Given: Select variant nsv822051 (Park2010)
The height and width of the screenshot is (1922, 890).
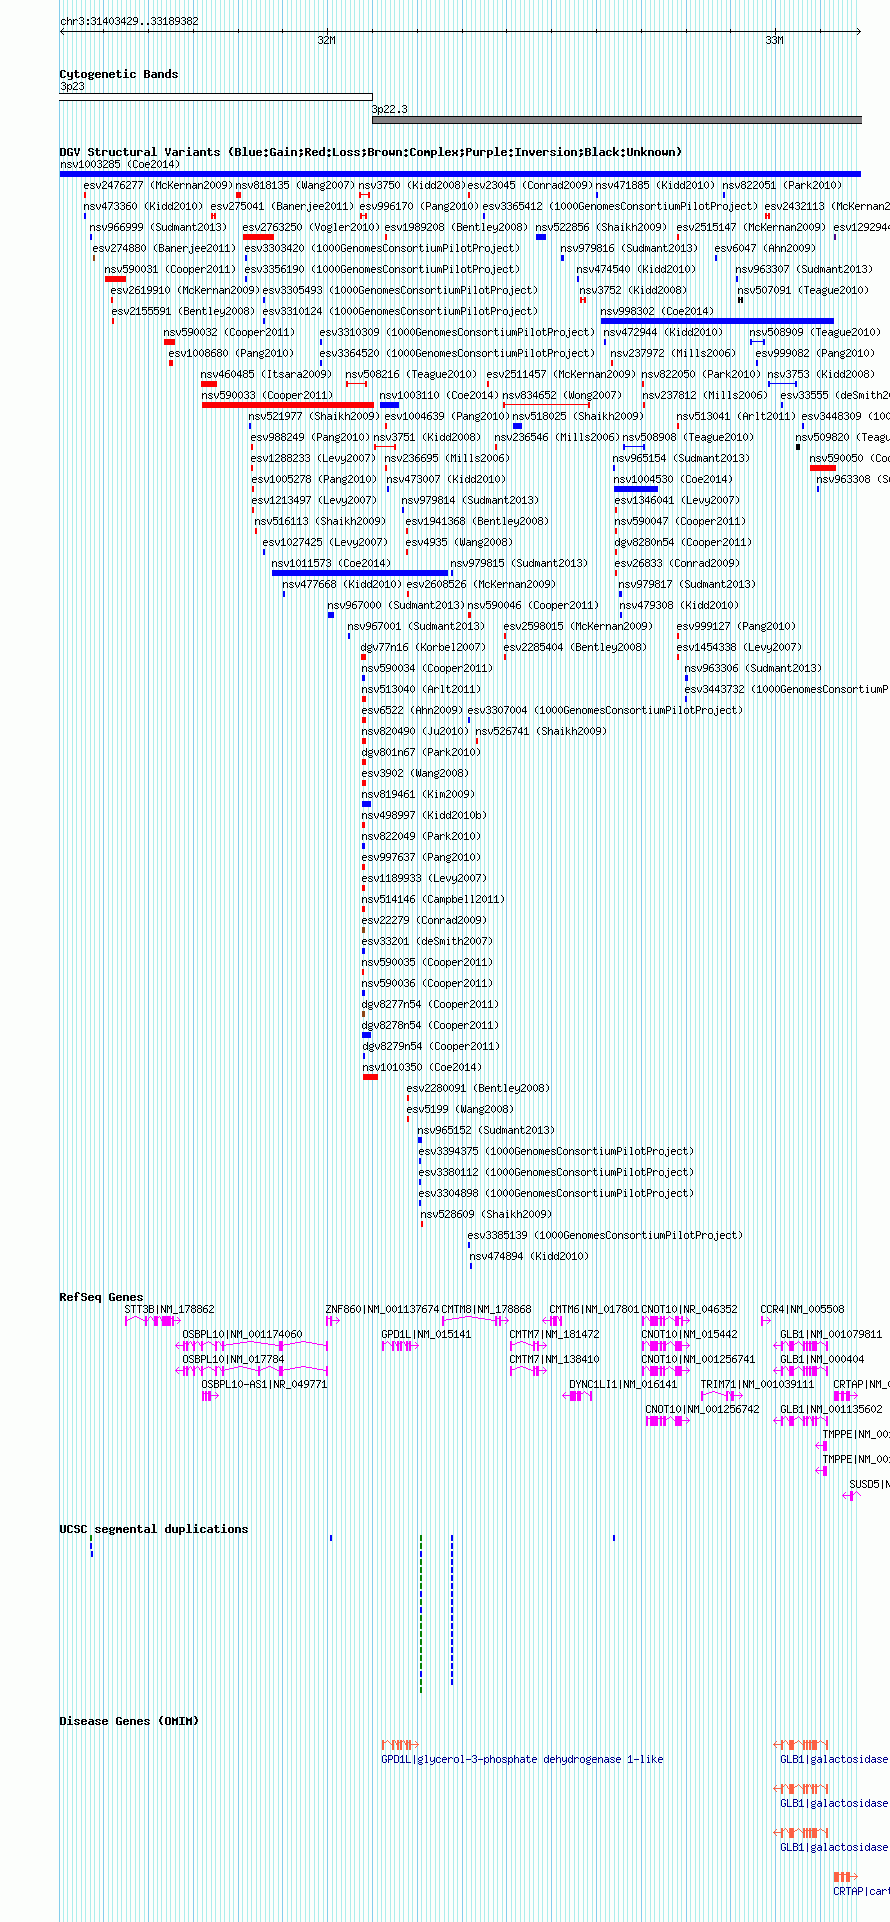Looking at the screenshot, I should (x=782, y=185).
